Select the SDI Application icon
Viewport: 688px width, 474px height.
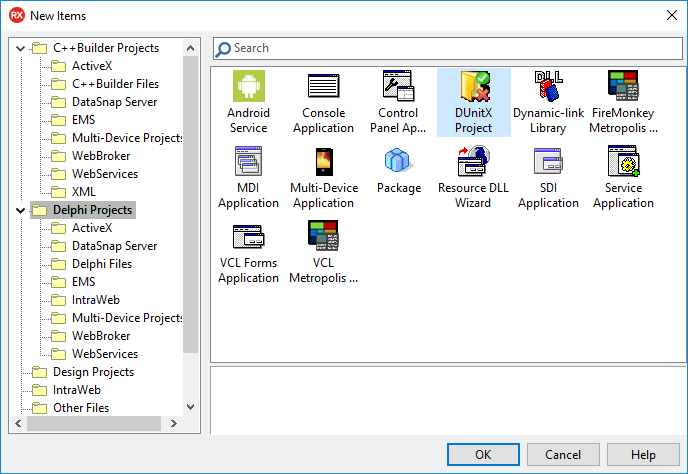[x=548, y=161]
